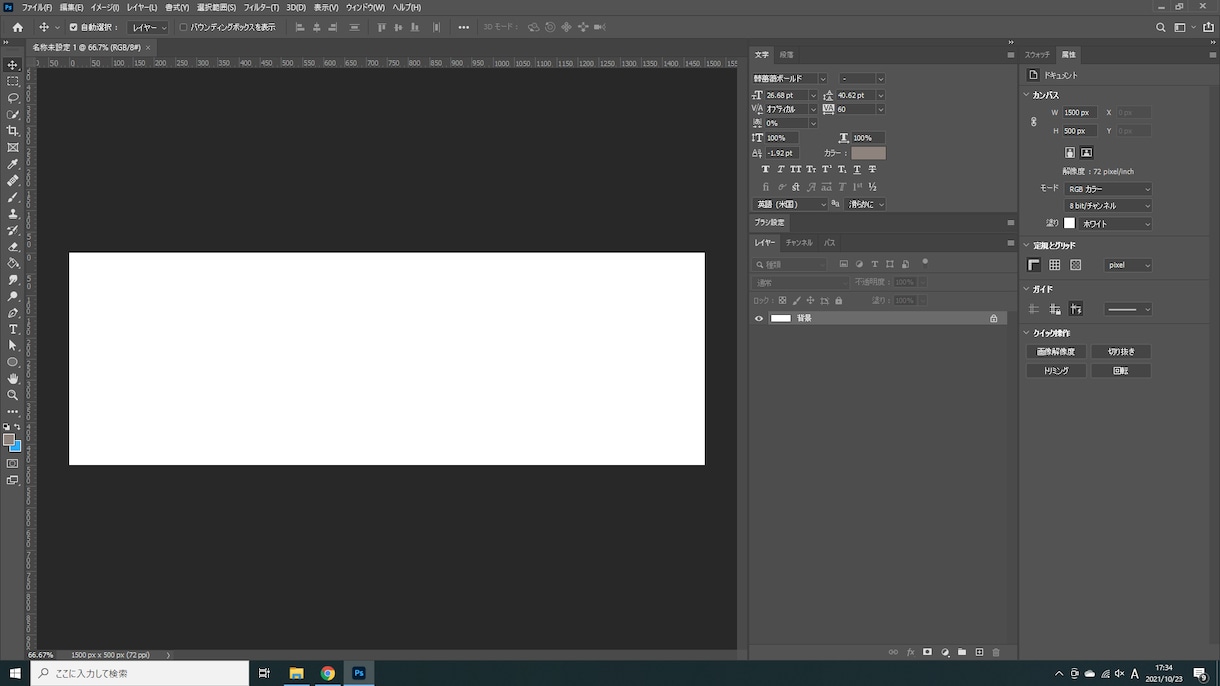Image resolution: width=1220 pixels, height=686 pixels.
Task: Switch to the スウォッチ tab
Action: pyautogui.click(x=1037, y=55)
